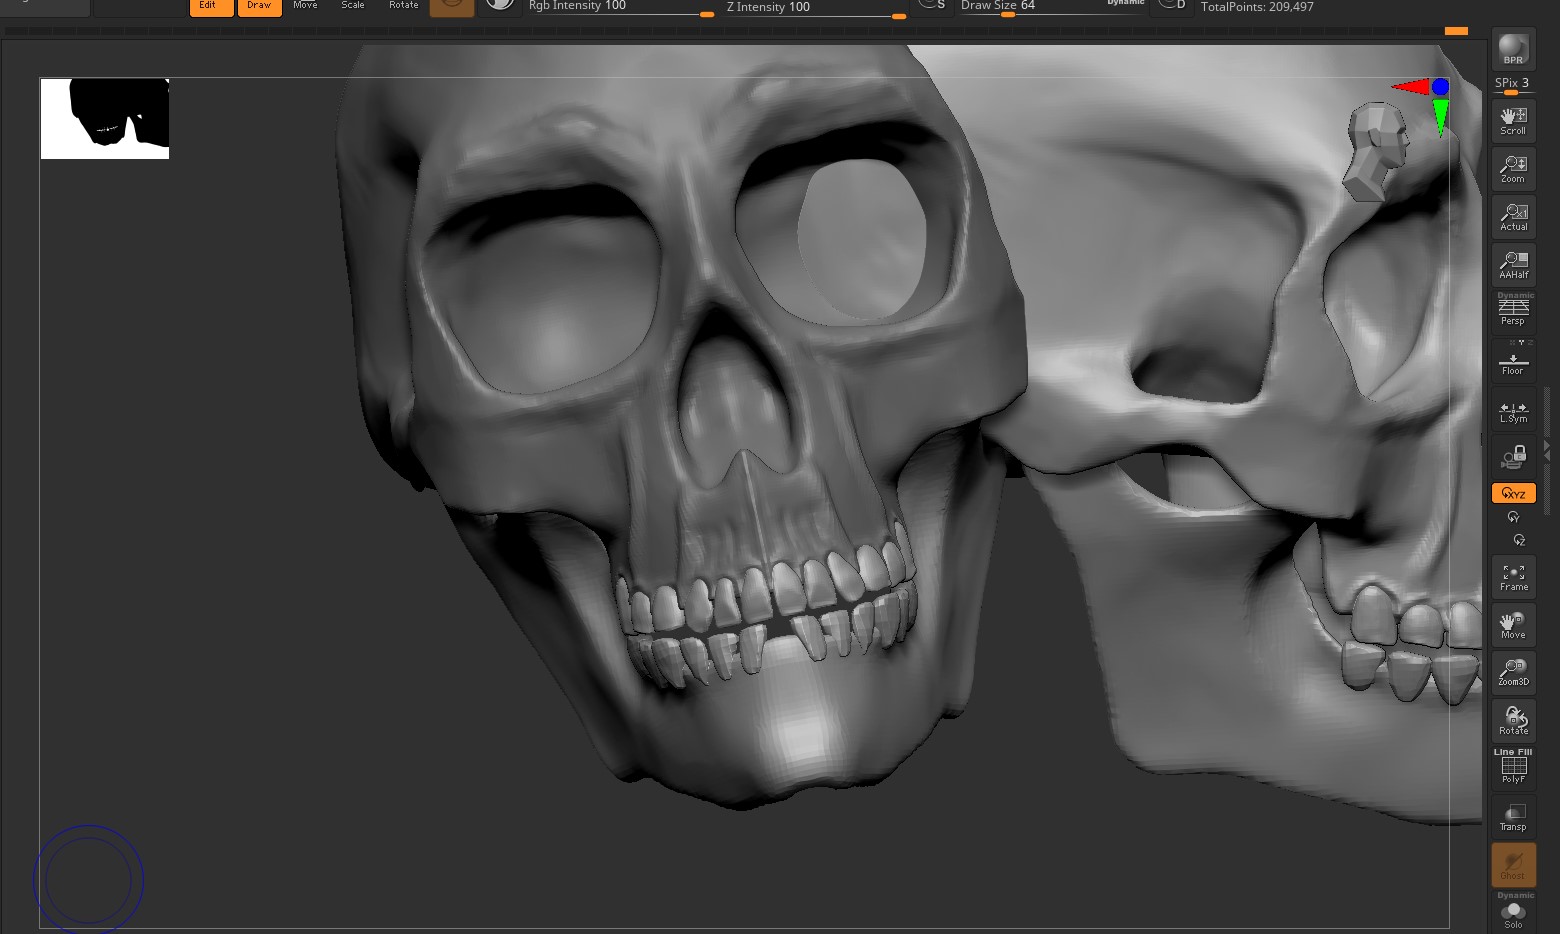Click the Zoom document icon
1560x934 pixels.
coord(1513,169)
